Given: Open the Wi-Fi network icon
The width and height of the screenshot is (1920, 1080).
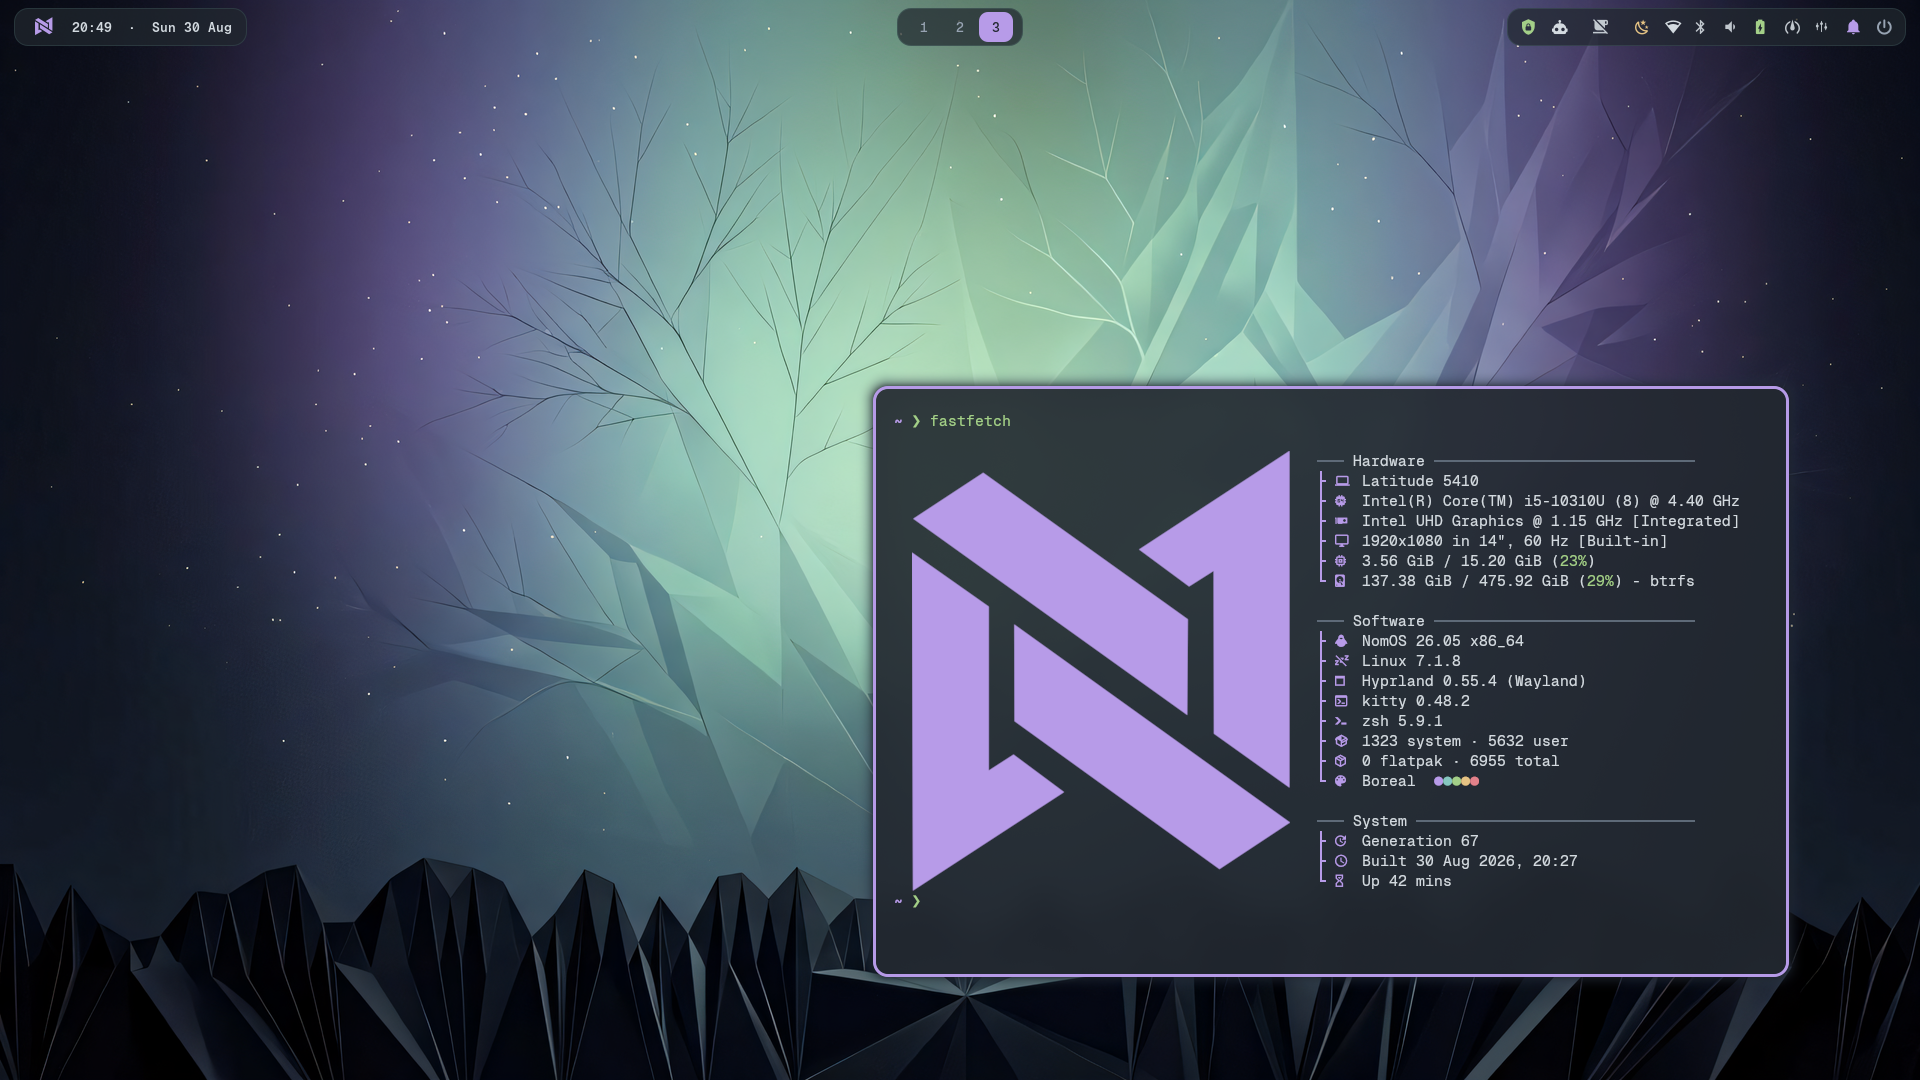Looking at the screenshot, I should pyautogui.click(x=1673, y=27).
